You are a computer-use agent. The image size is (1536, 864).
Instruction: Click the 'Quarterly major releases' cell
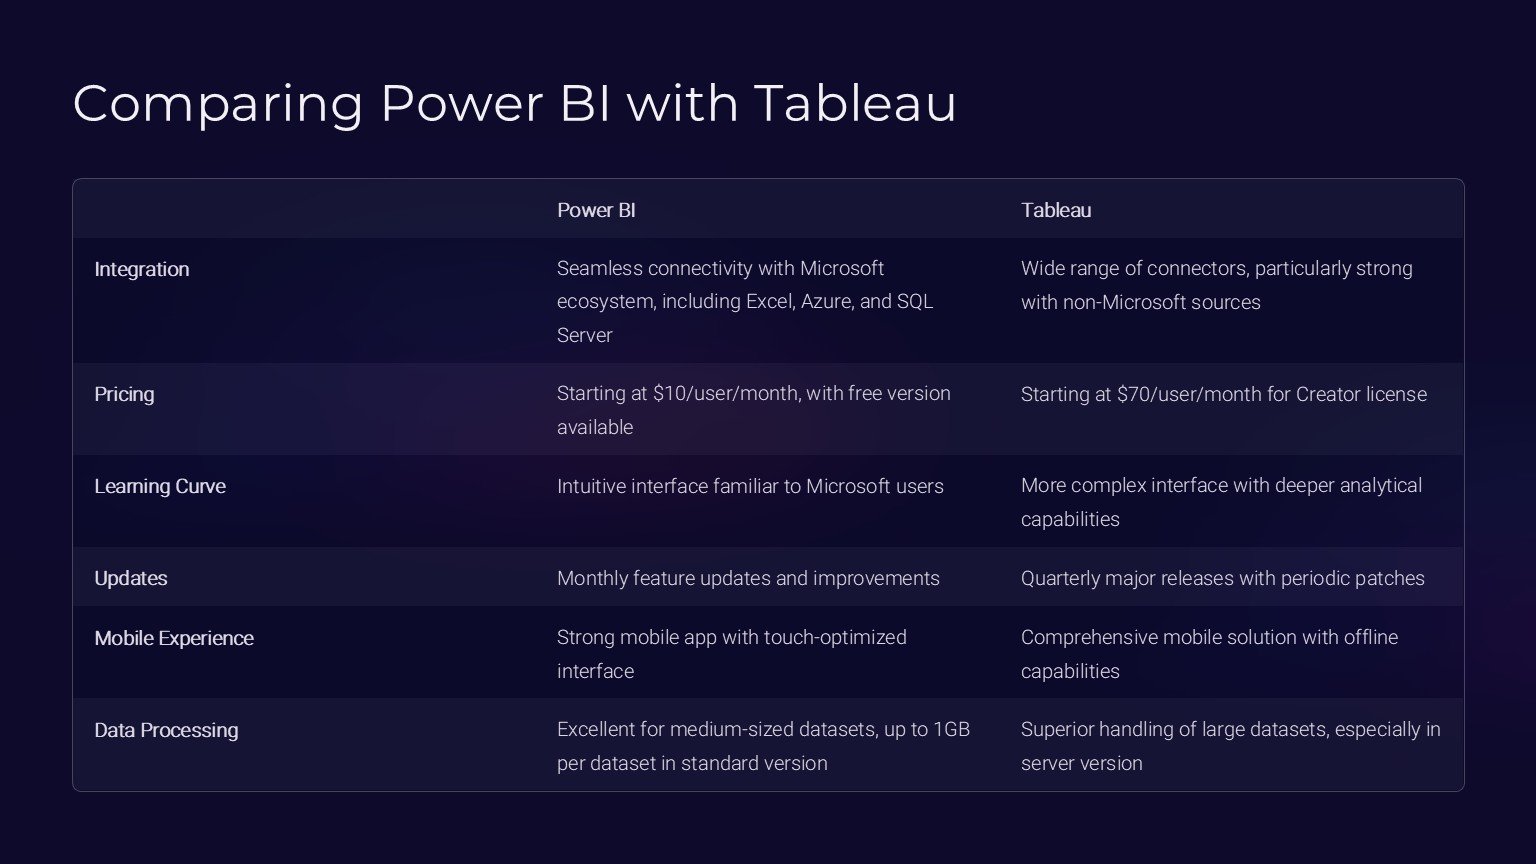(1222, 578)
